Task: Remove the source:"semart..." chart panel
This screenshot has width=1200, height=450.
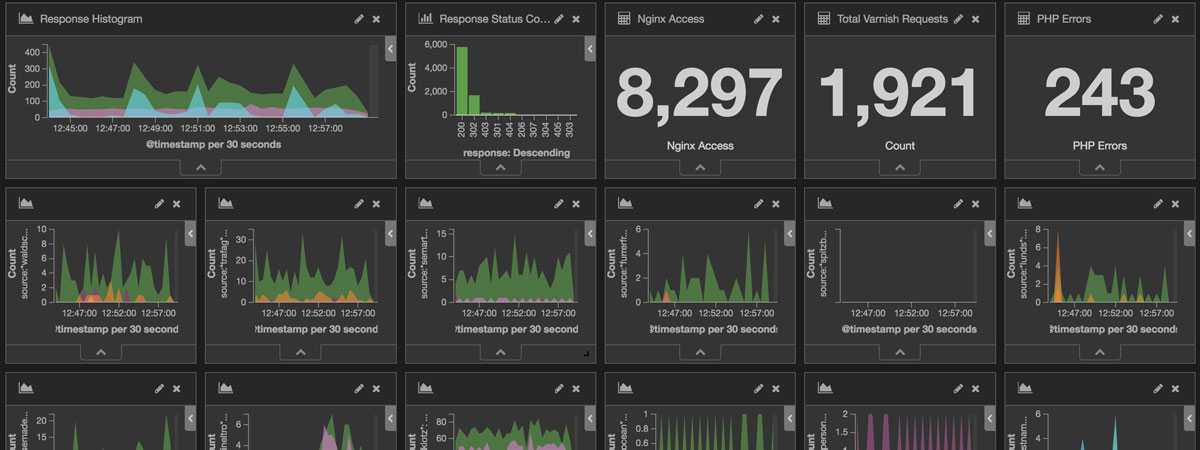Action: click(x=576, y=204)
